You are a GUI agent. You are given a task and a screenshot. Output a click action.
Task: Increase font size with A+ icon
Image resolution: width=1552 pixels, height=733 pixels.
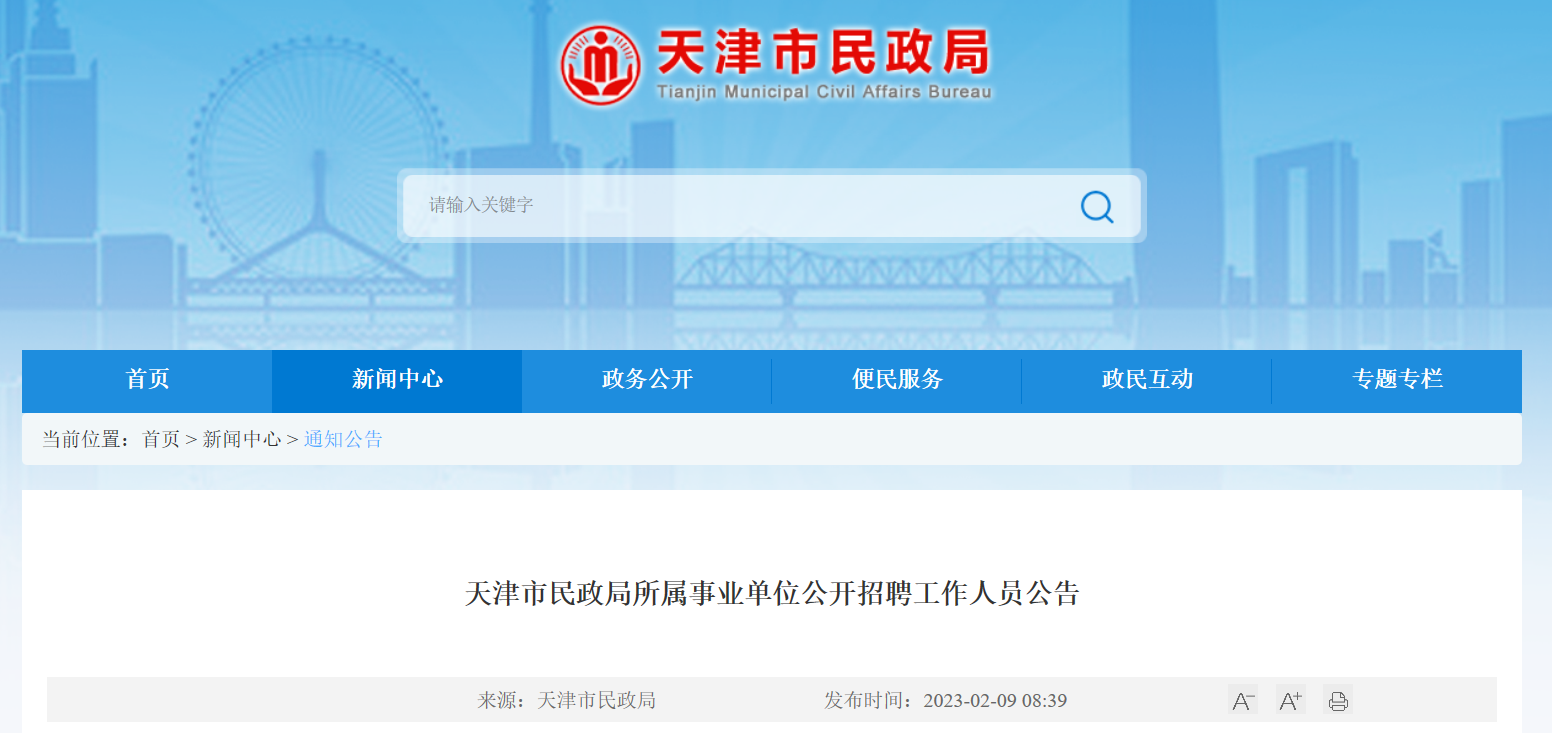1290,700
